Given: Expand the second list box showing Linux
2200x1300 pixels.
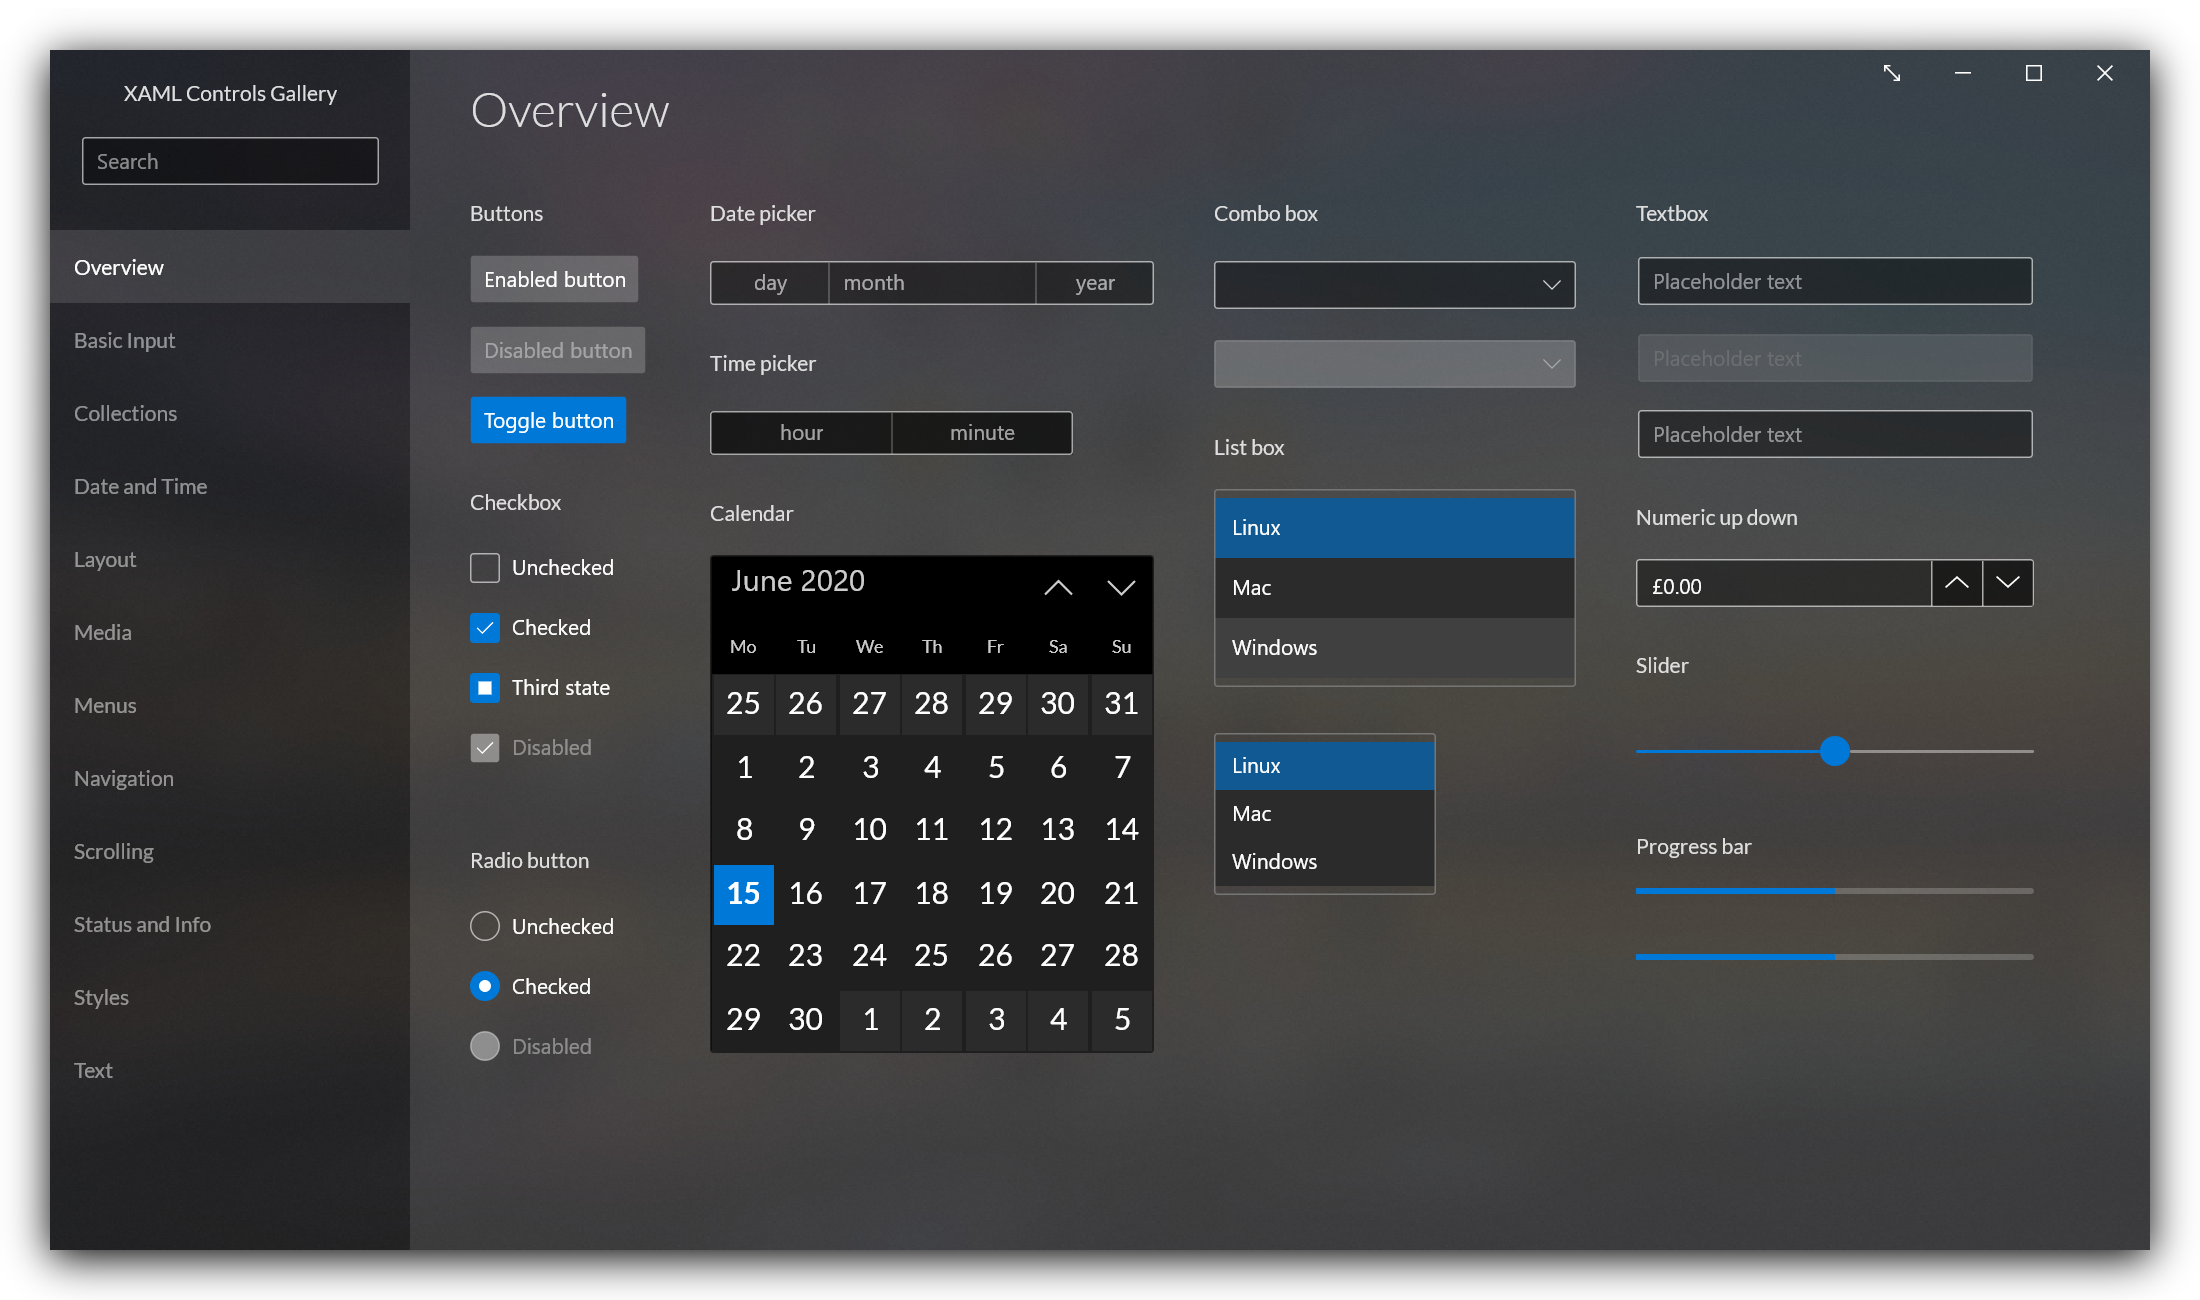Looking at the screenshot, I should (x=1323, y=763).
